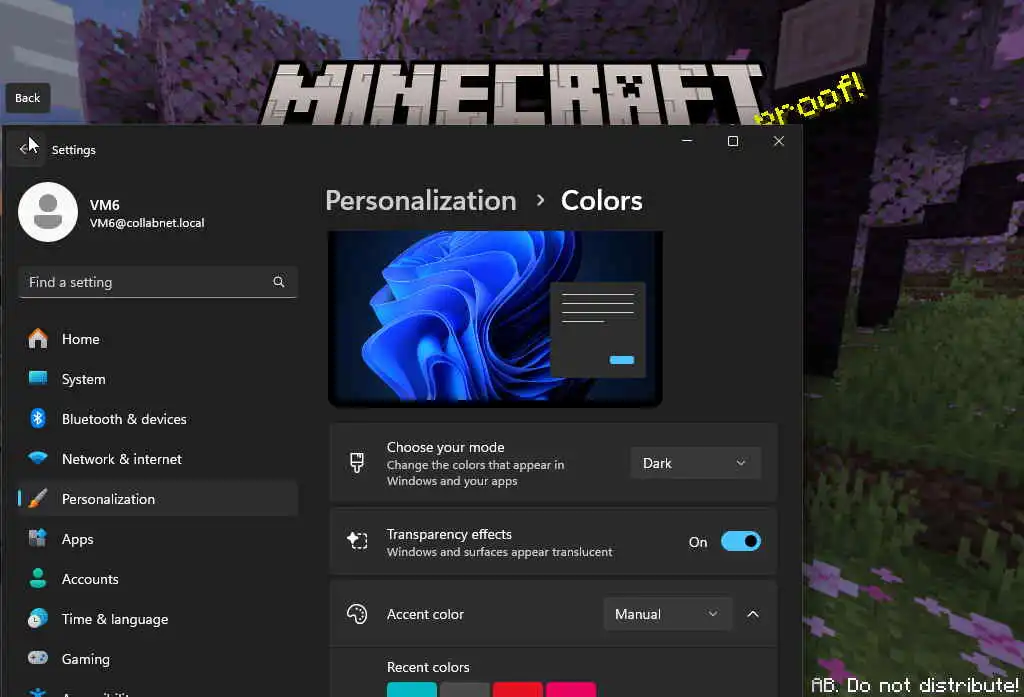Click the Minecraft Back button
Viewport: 1024px width, 697px height.
point(27,98)
